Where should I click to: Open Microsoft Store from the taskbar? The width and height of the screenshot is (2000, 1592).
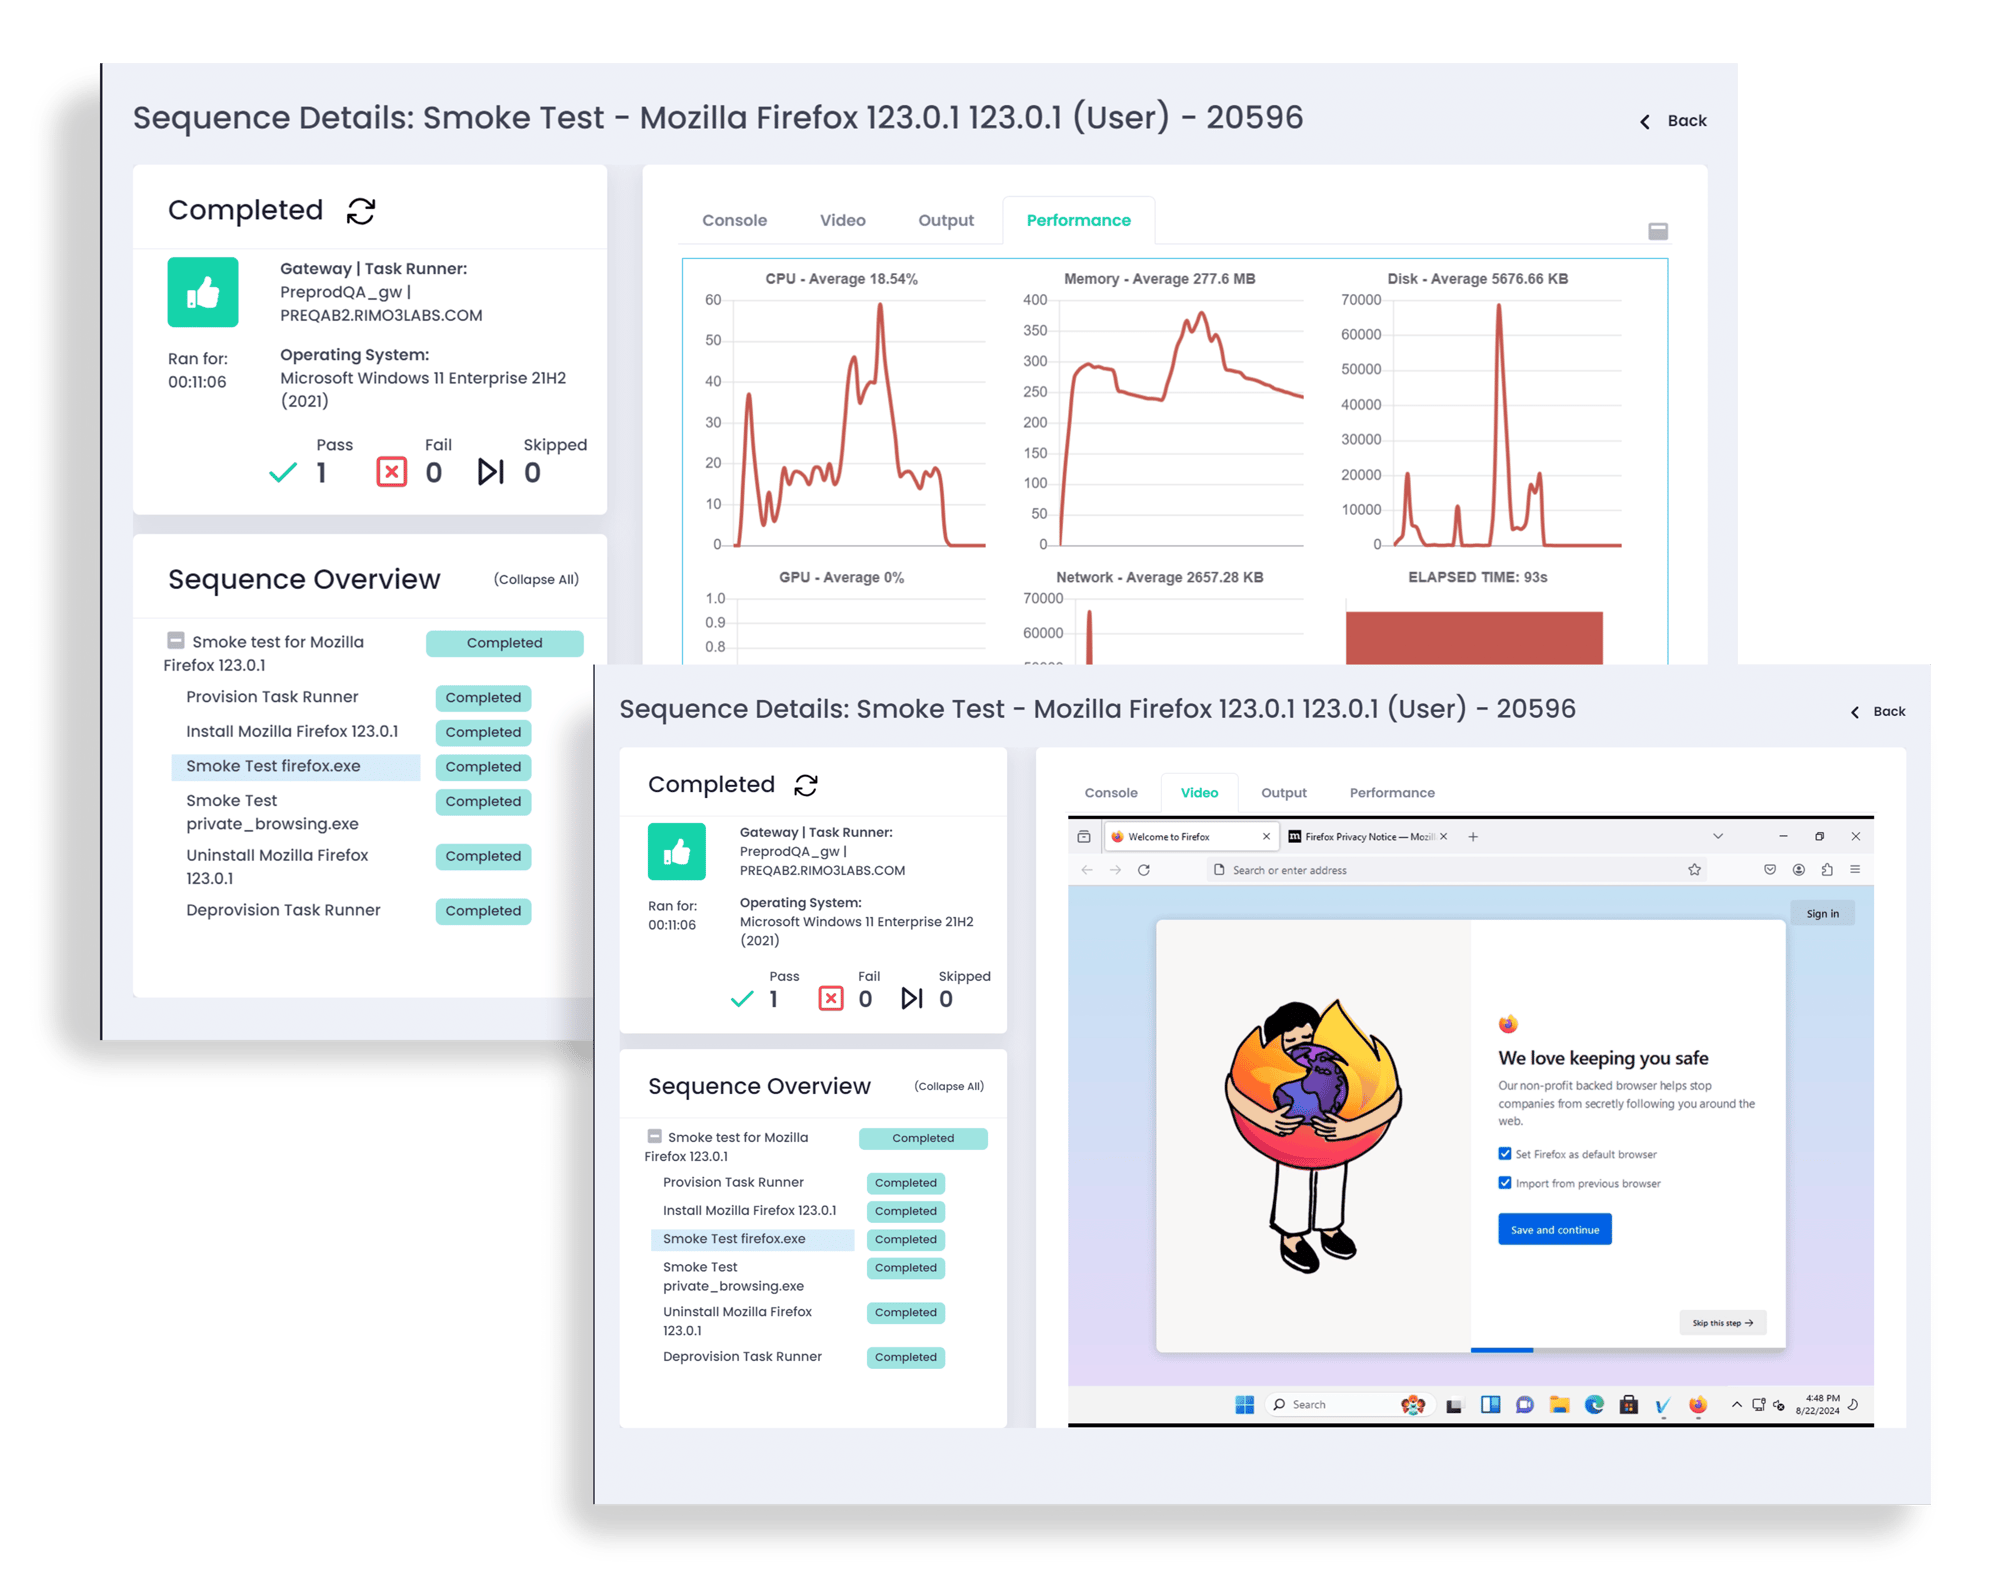[1629, 1405]
